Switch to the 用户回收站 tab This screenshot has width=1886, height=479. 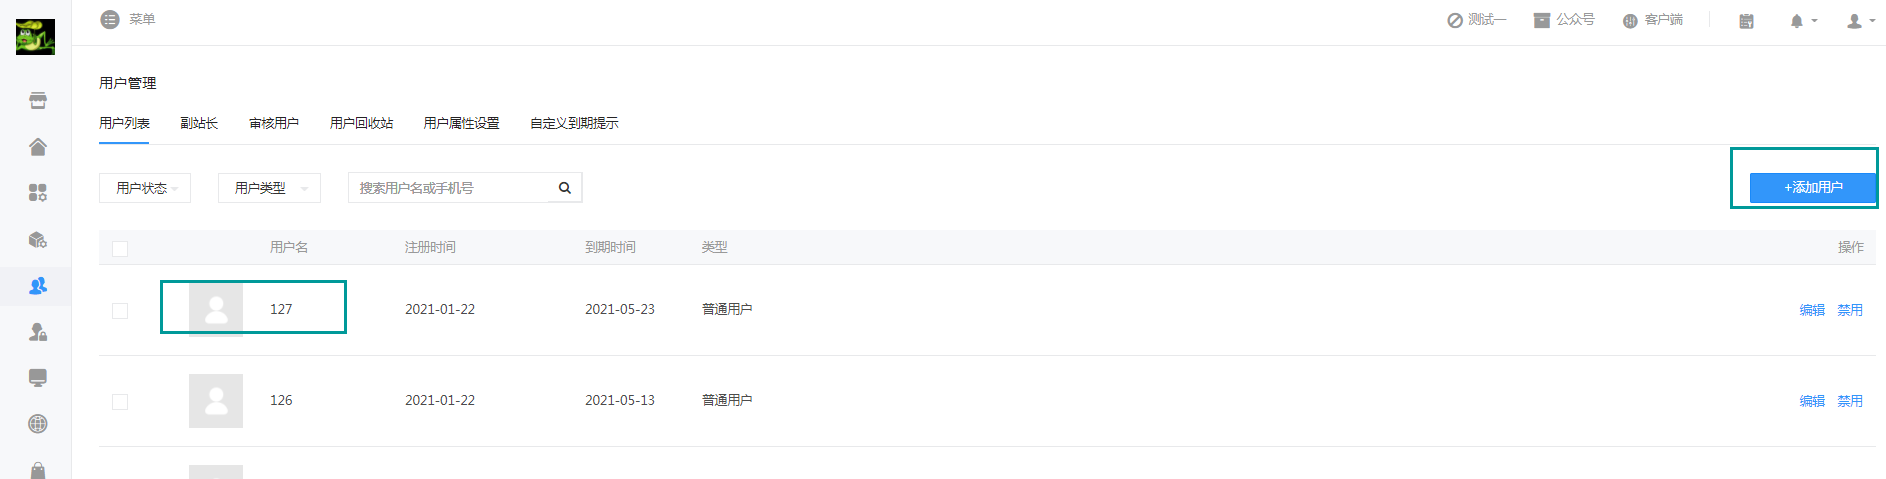(x=361, y=123)
